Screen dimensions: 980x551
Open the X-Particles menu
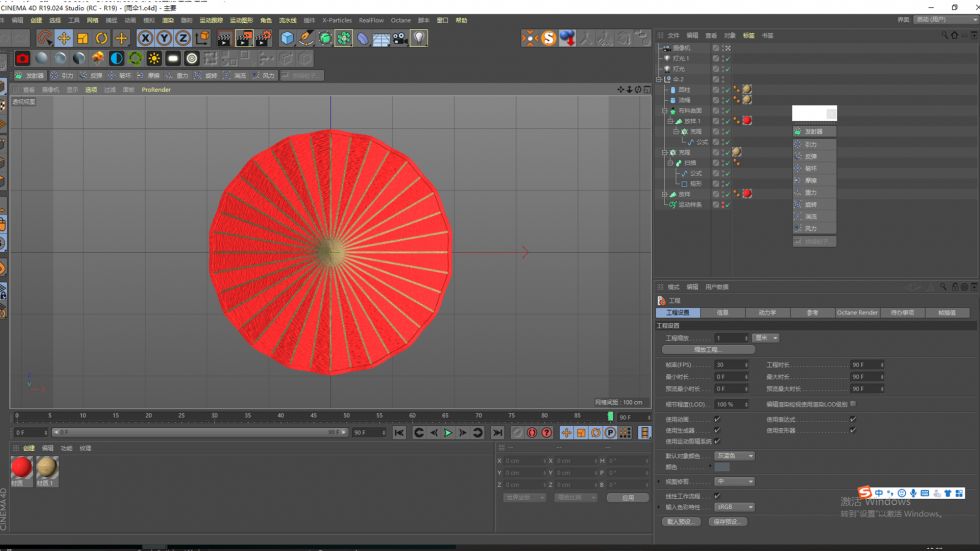point(336,20)
